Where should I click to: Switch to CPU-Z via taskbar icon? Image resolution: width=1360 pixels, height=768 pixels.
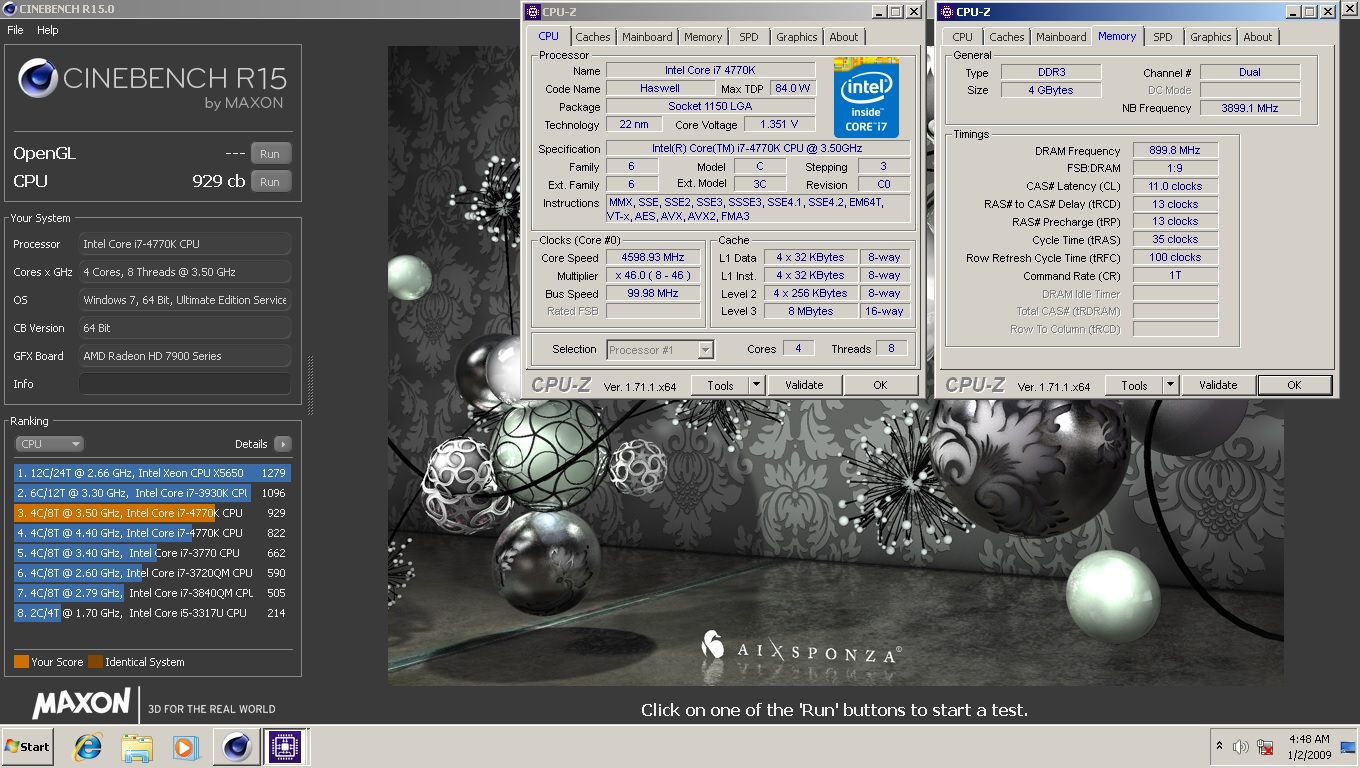(284, 746)
